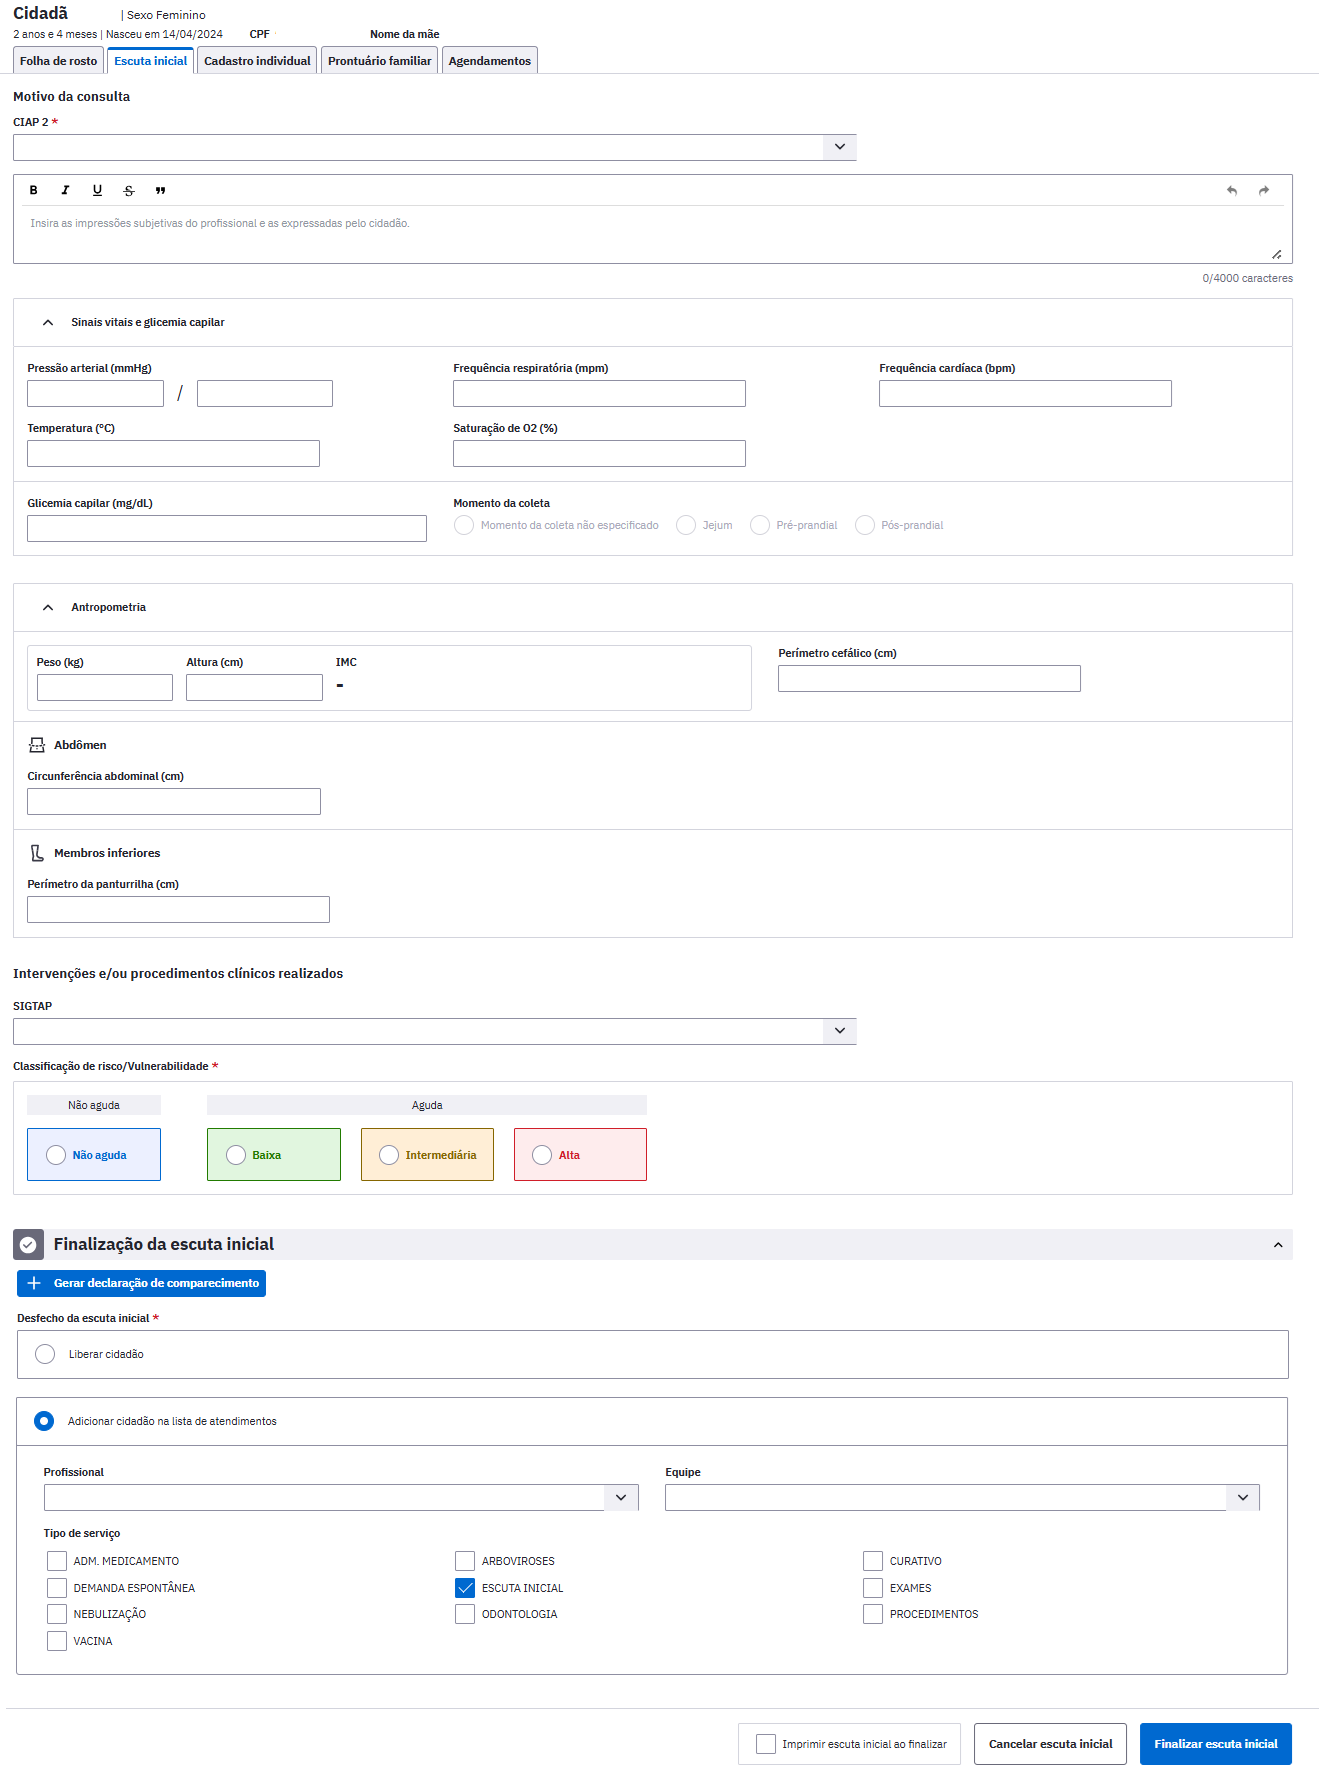Uncheck the ESCUTA INICIAL checkbox
This screenshot has height=1777, width=1319.
click(465, 1588)
